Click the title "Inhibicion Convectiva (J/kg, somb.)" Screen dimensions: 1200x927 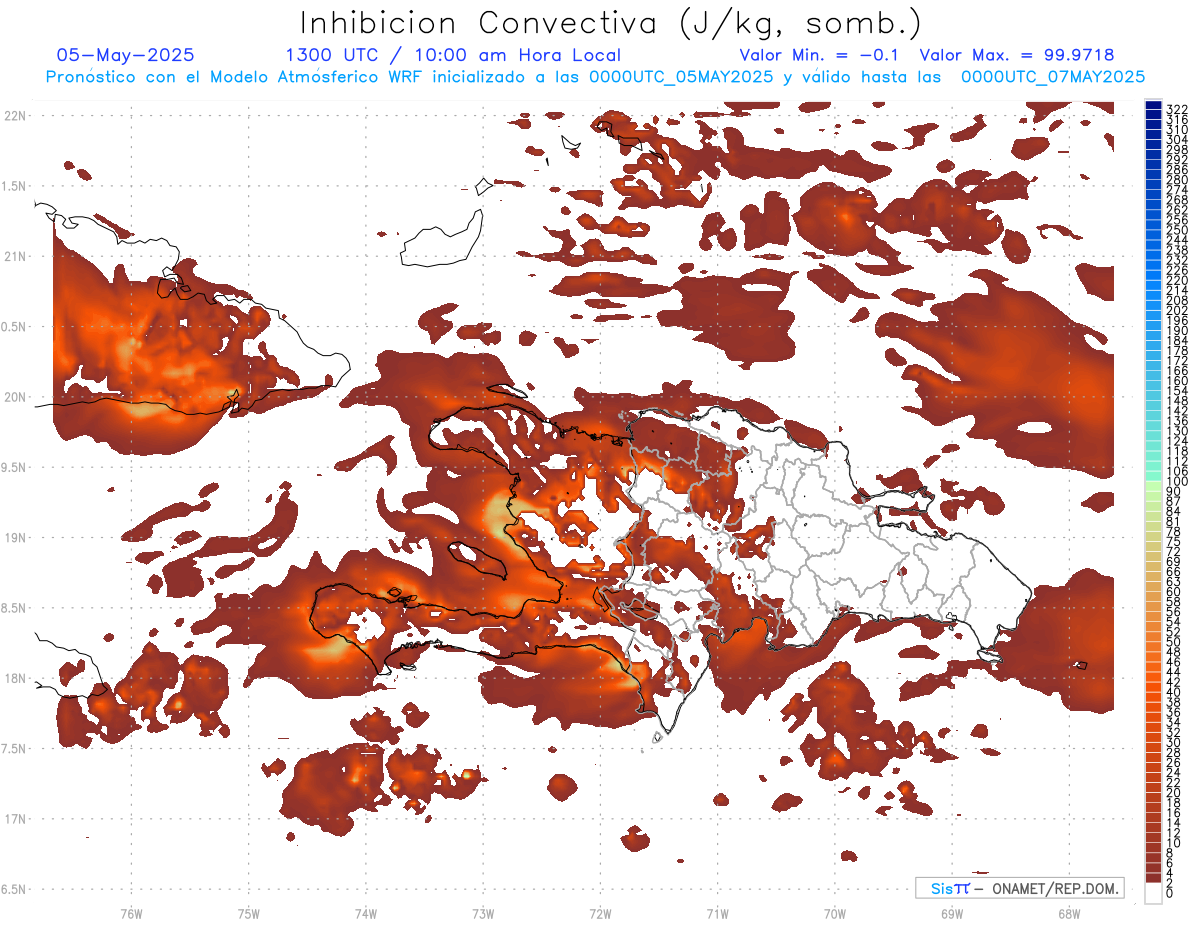(611, 24)
